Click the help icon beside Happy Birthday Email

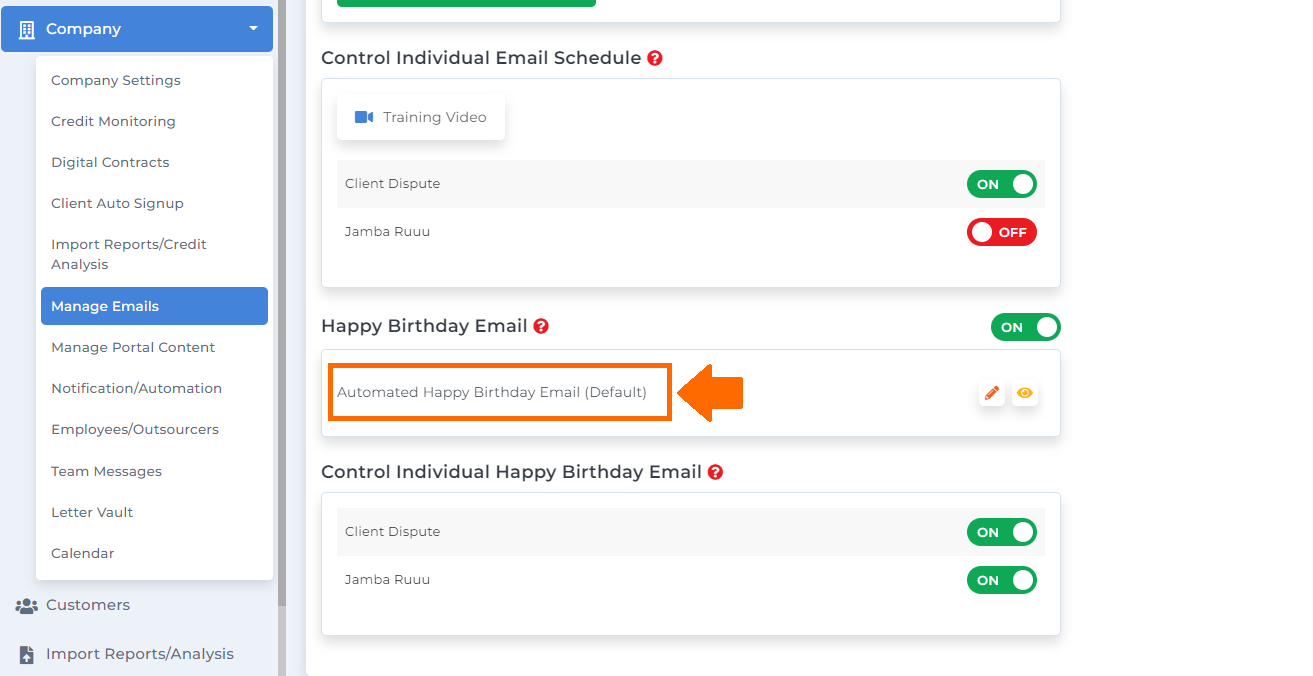(541, 326)
